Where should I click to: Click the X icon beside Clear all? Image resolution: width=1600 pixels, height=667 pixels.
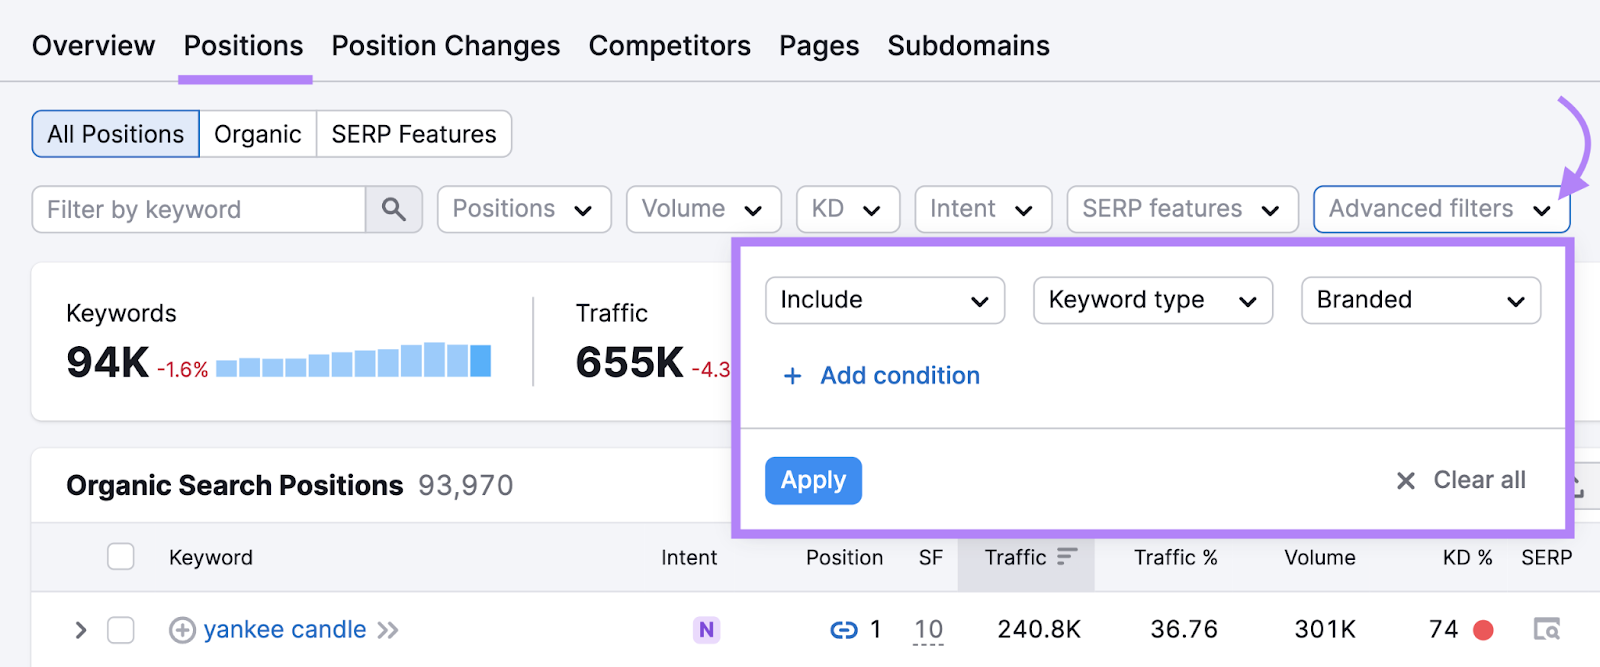(1405, 481)
